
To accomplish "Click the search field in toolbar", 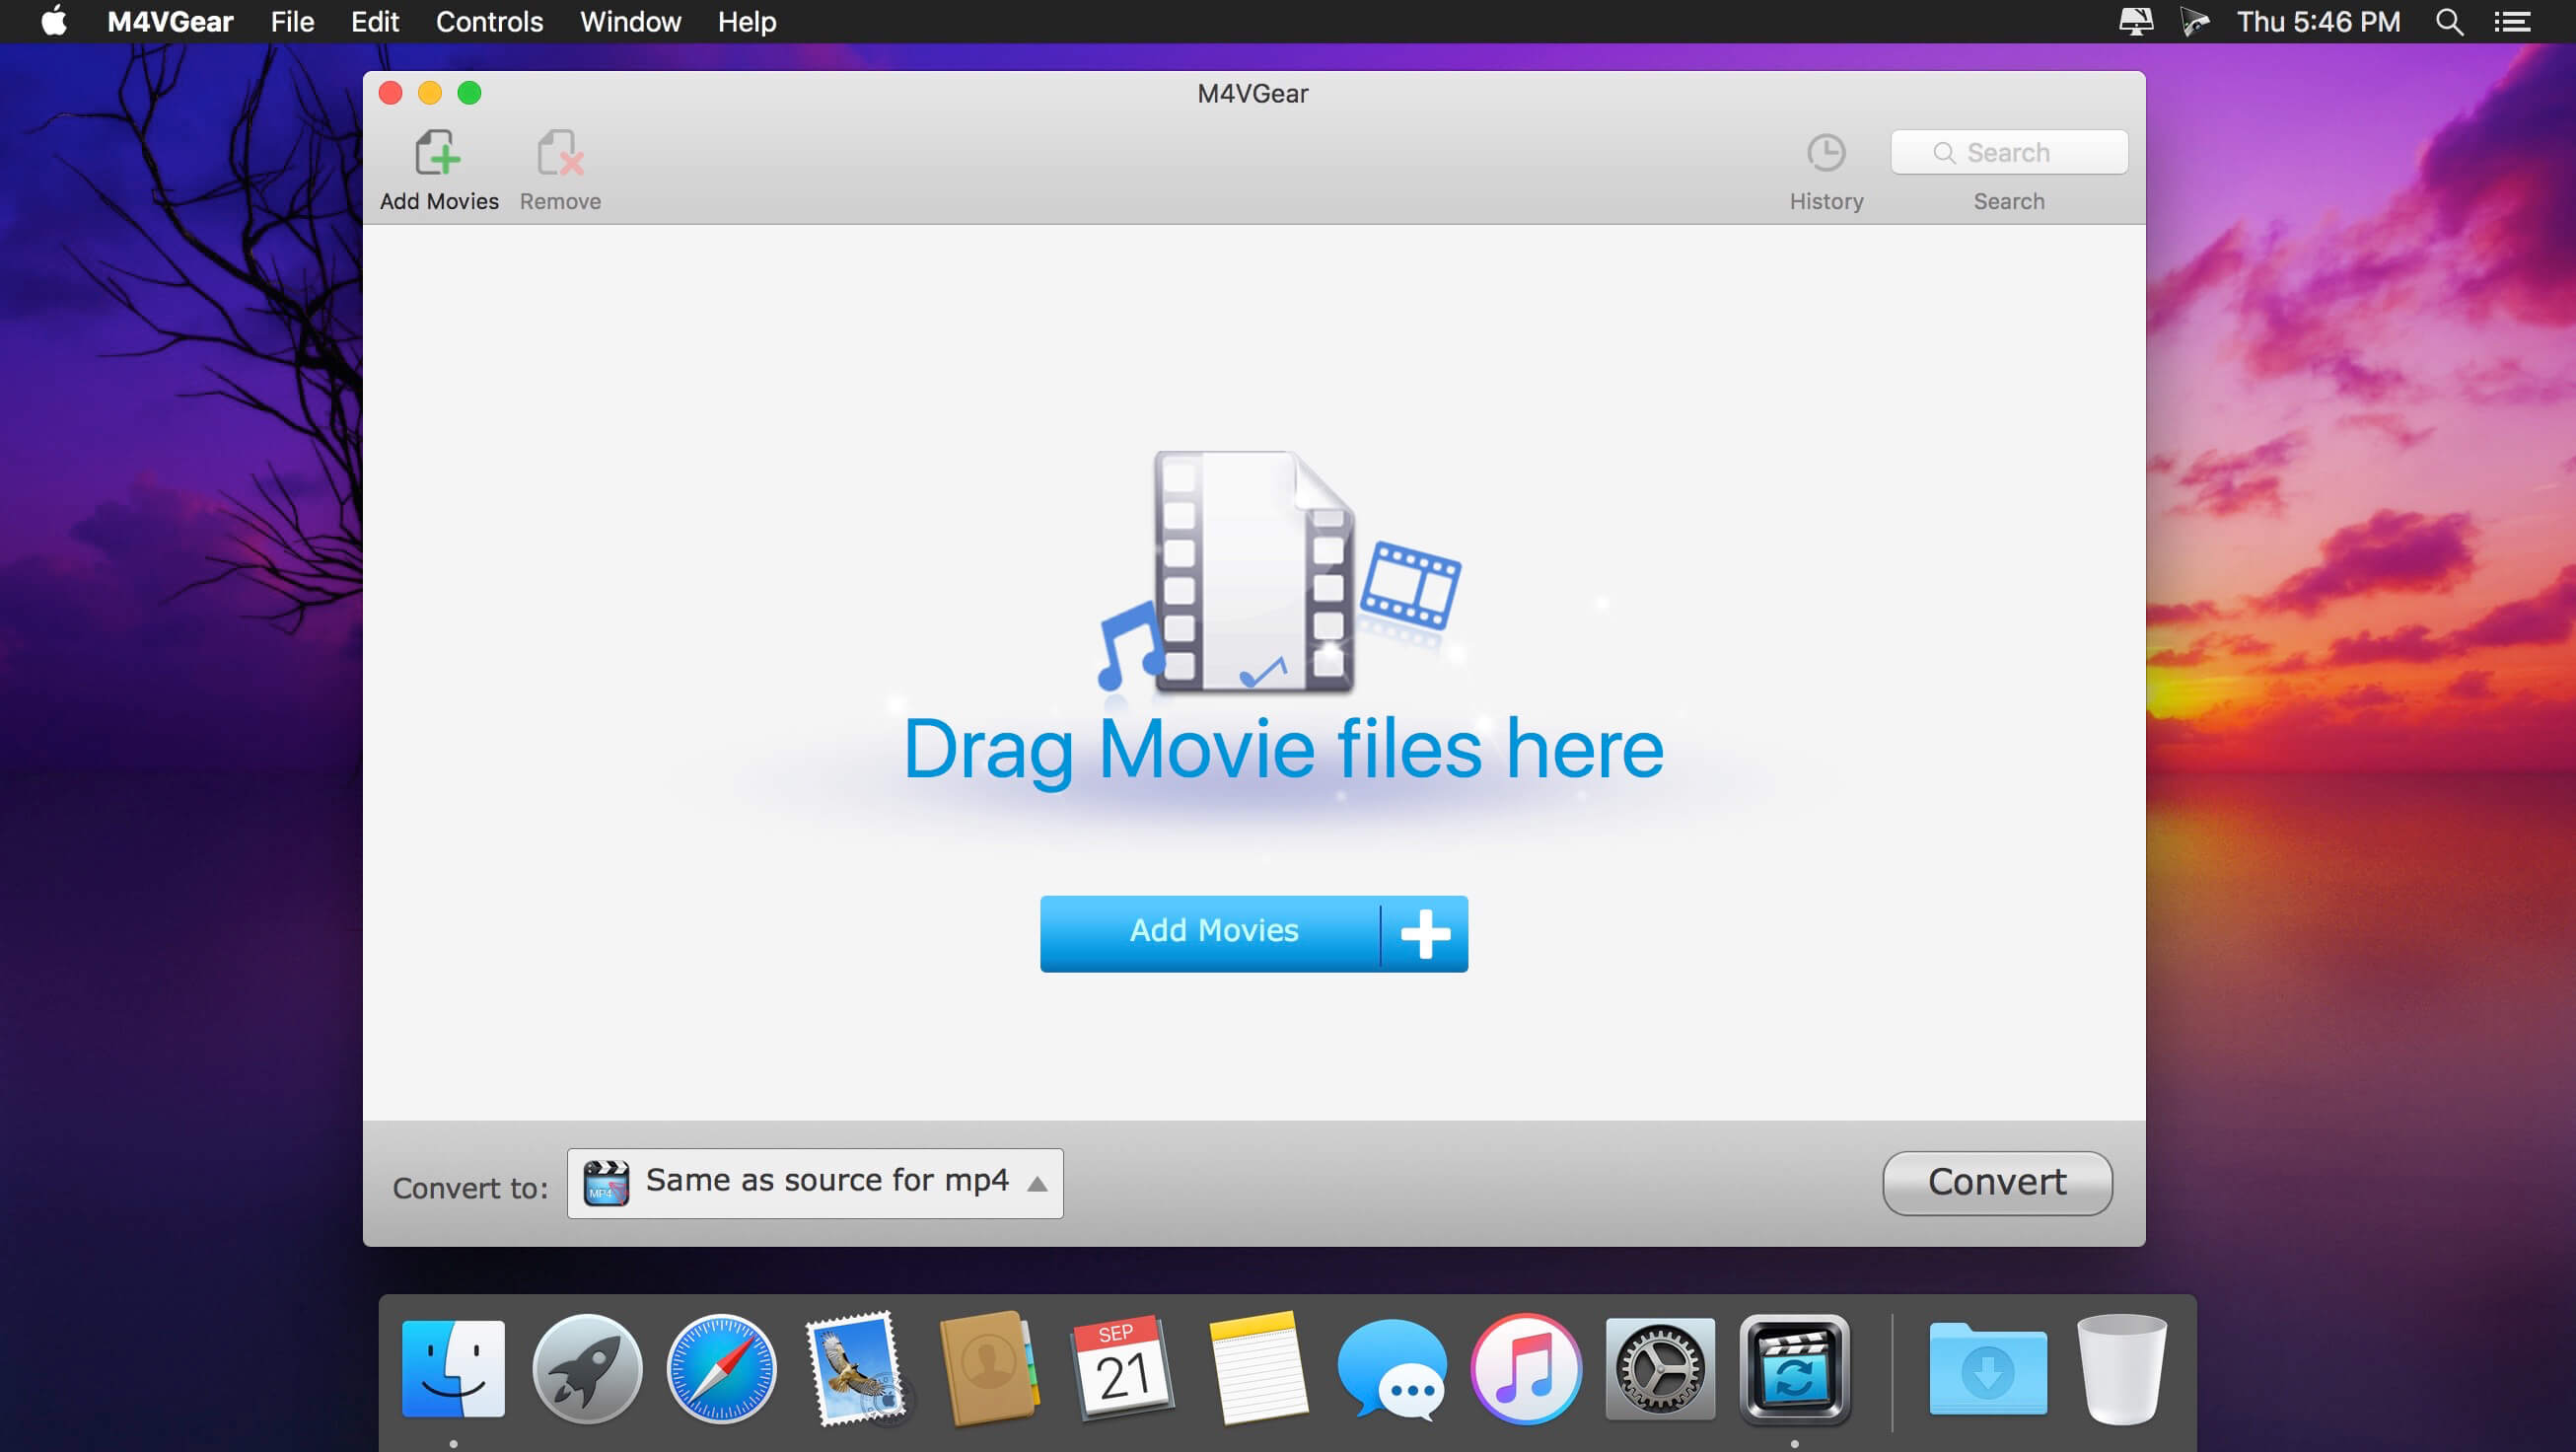I will (2009, 152).
